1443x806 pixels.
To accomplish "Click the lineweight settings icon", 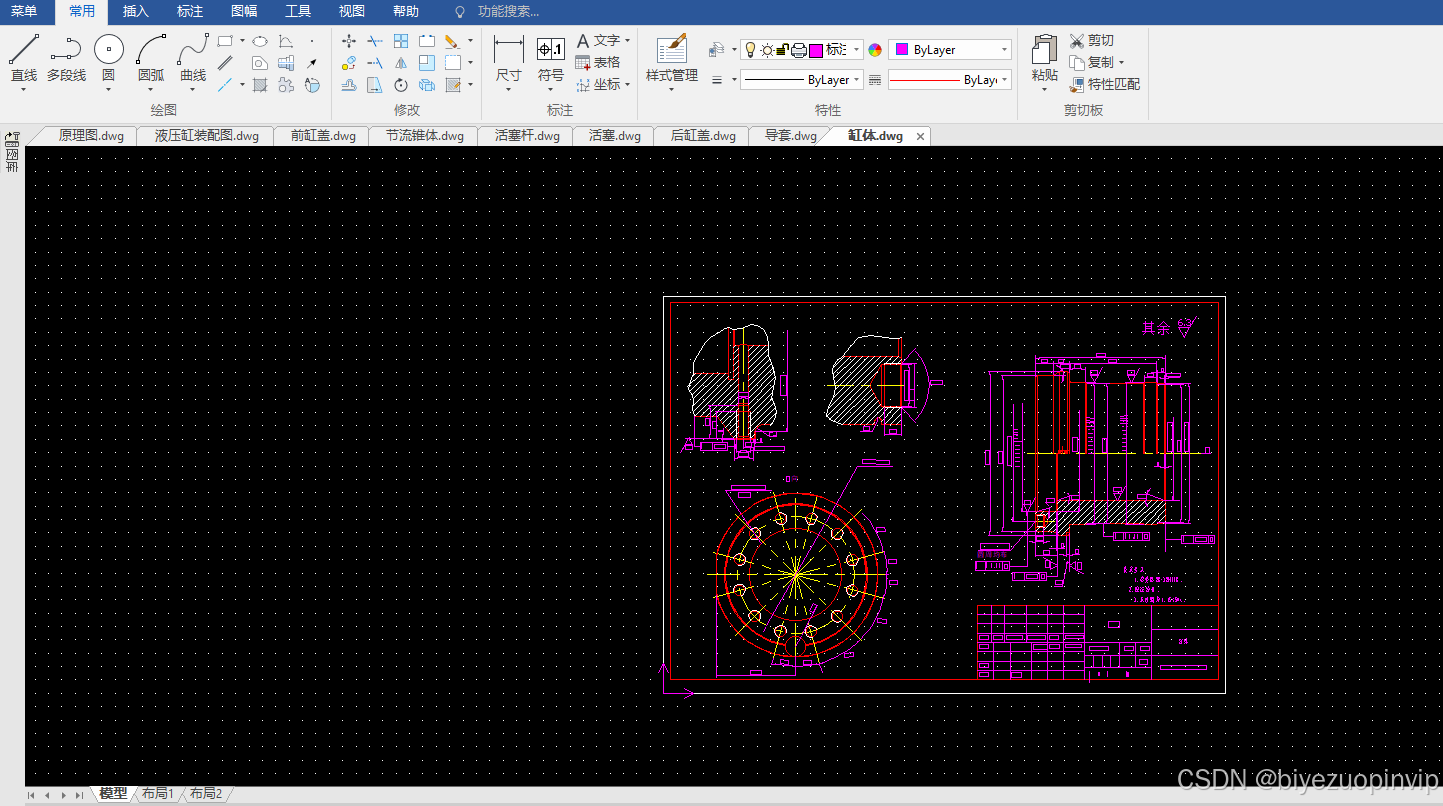I will tap(717, 79).
